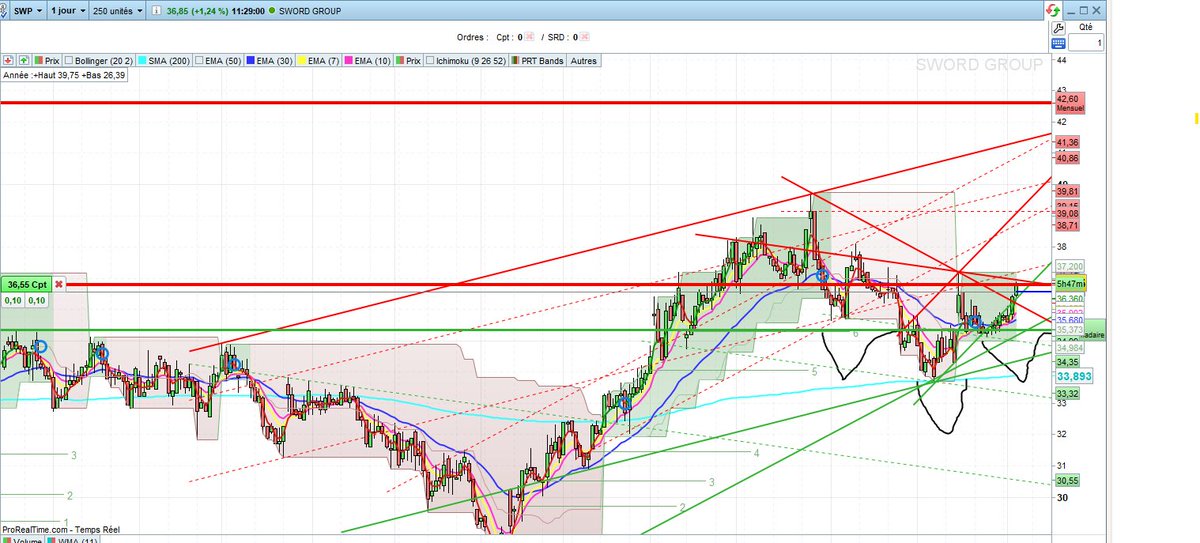Click the green up-arrow indicator icon
1200x543 pixels.
(x=25, y=60)
